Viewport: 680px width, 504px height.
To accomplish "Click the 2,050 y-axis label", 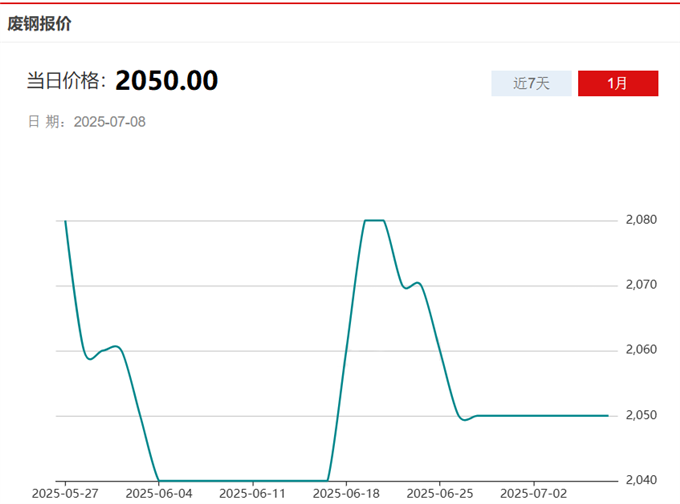I will coord(639,415).
